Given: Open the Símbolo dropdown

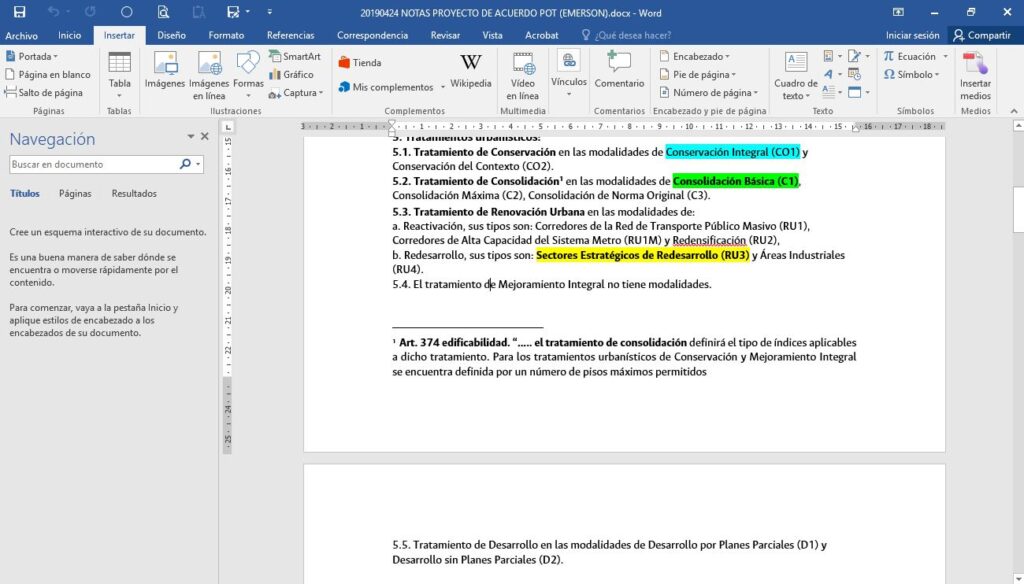Looking at the screenshot, I should point(911,74).
